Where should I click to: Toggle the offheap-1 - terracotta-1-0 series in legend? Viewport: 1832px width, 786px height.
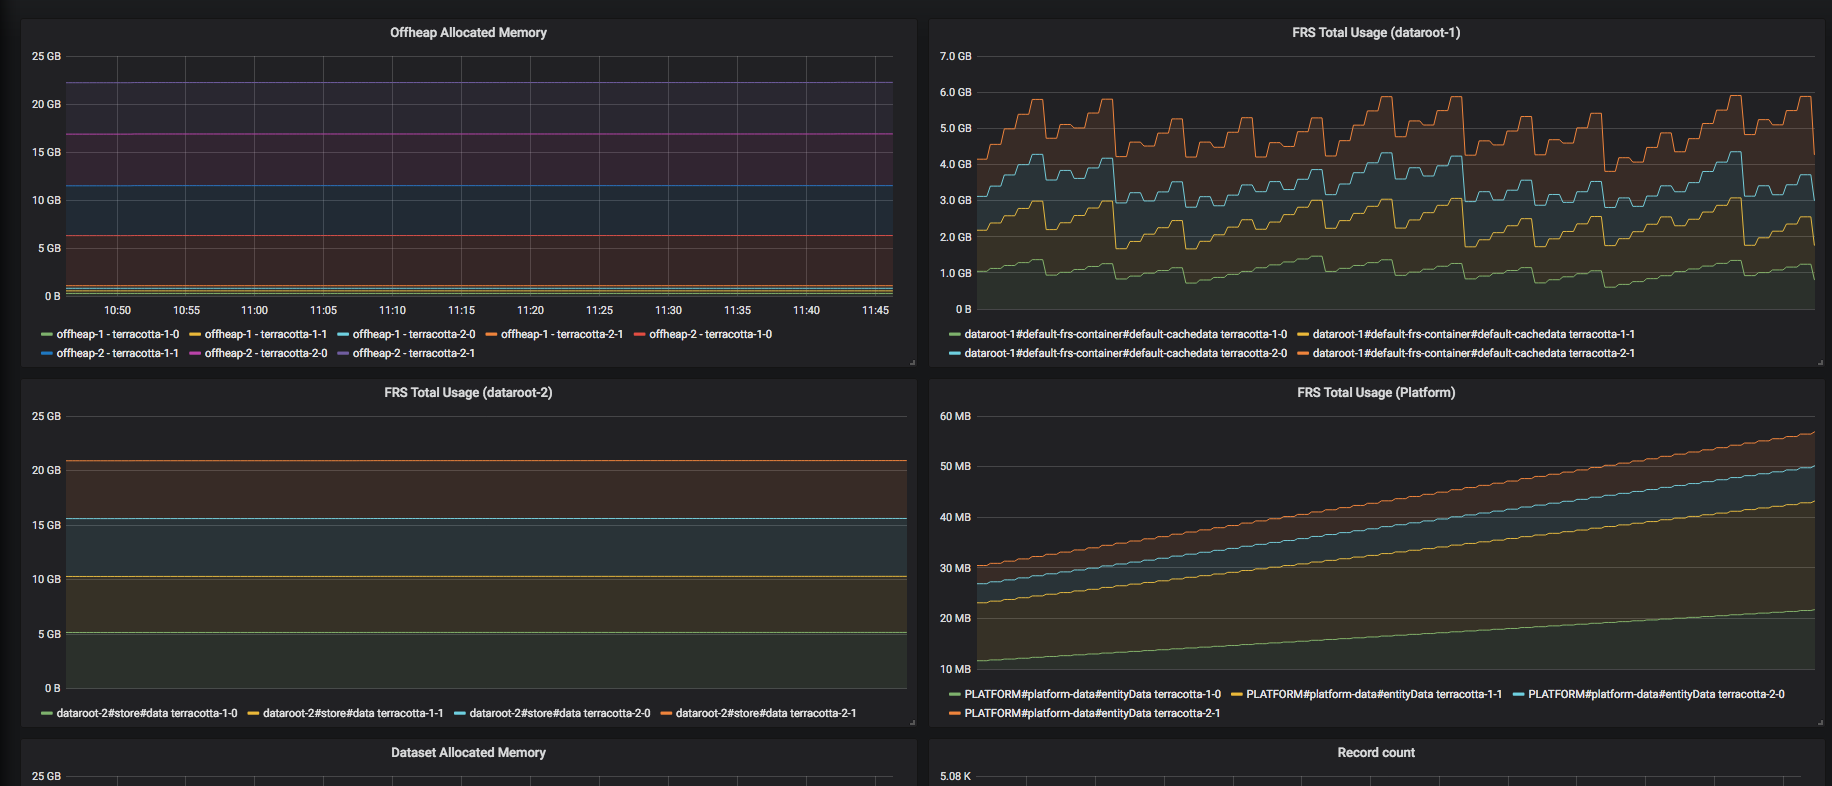pos(118,334)
